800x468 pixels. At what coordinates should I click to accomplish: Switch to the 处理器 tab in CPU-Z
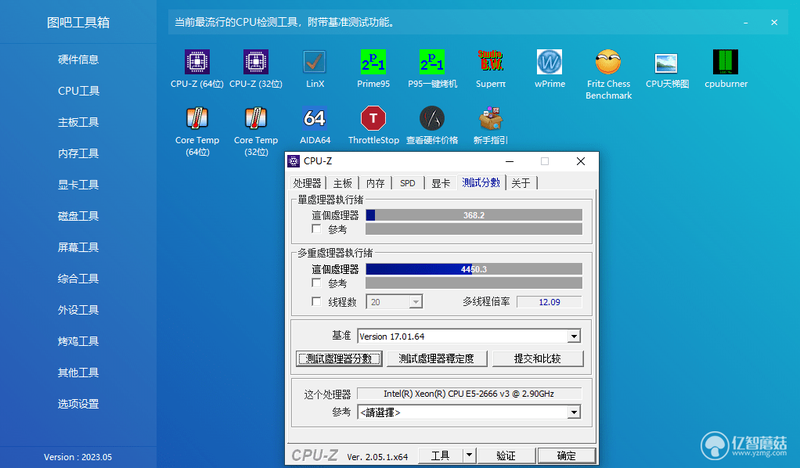click(307, 183)
